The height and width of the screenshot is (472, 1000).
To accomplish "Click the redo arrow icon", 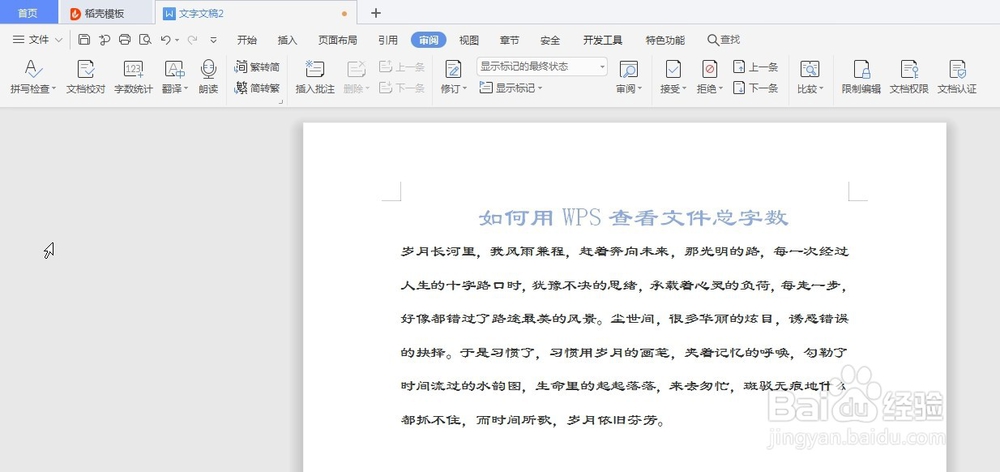I will pyautogui.click(x=192, y=40).
